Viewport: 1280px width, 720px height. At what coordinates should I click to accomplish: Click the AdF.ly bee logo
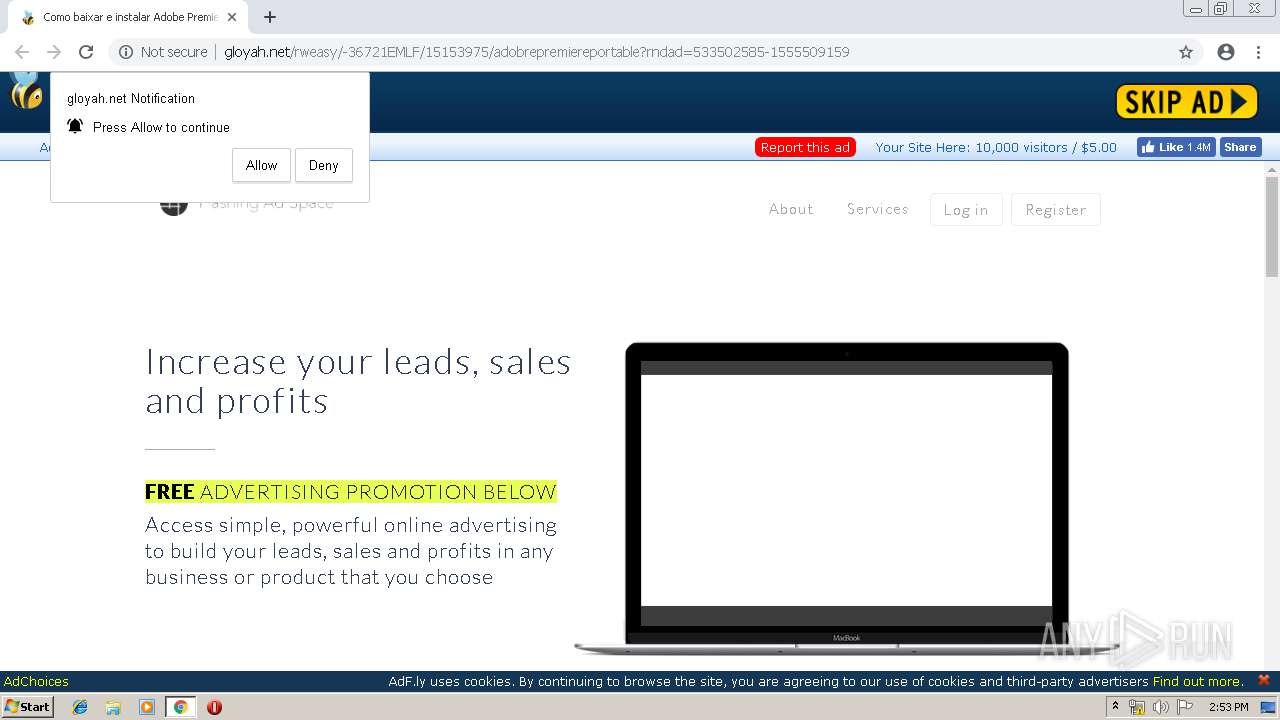[x=26, y=92]
